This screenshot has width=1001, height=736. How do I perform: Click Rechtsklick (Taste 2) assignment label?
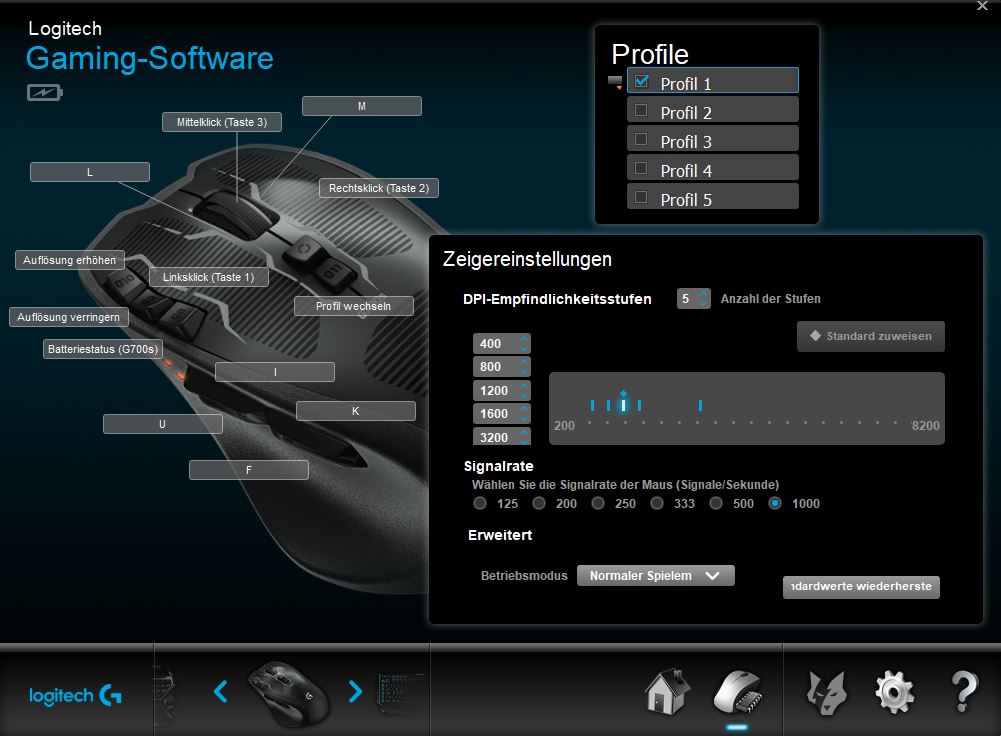click(379, 188)
